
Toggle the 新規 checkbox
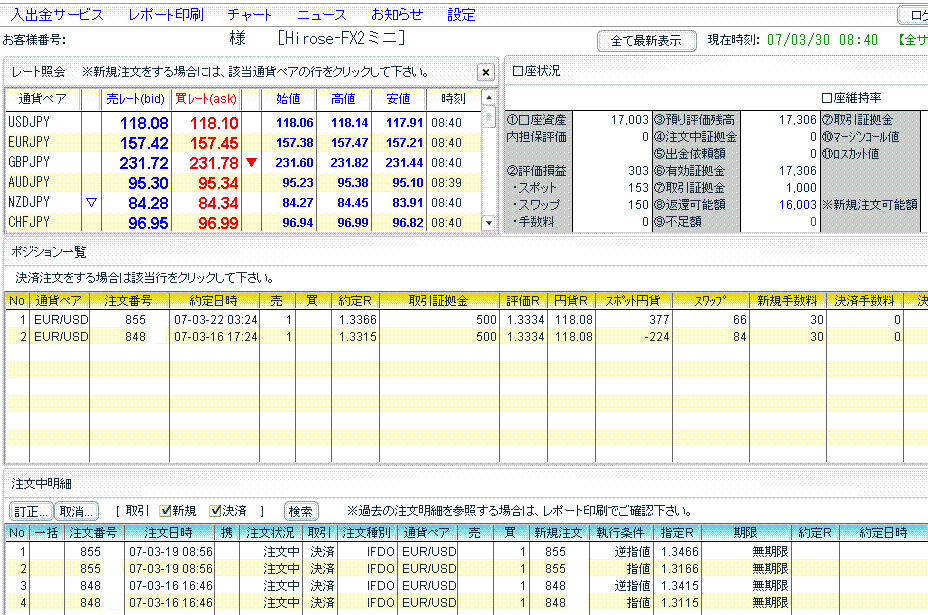coord(166,511)
